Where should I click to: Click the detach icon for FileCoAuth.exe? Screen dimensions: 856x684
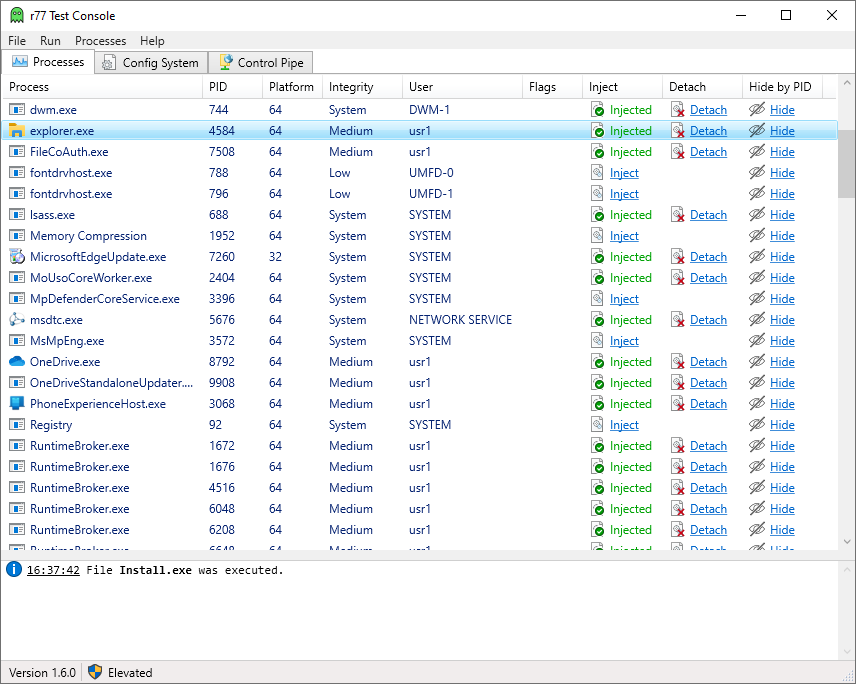pyautogui.click(x=677, y=152)
